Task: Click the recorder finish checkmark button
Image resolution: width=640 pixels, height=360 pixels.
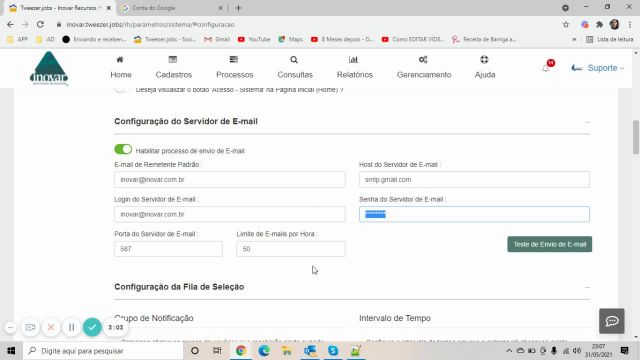Action: click(x=92, y=327)
